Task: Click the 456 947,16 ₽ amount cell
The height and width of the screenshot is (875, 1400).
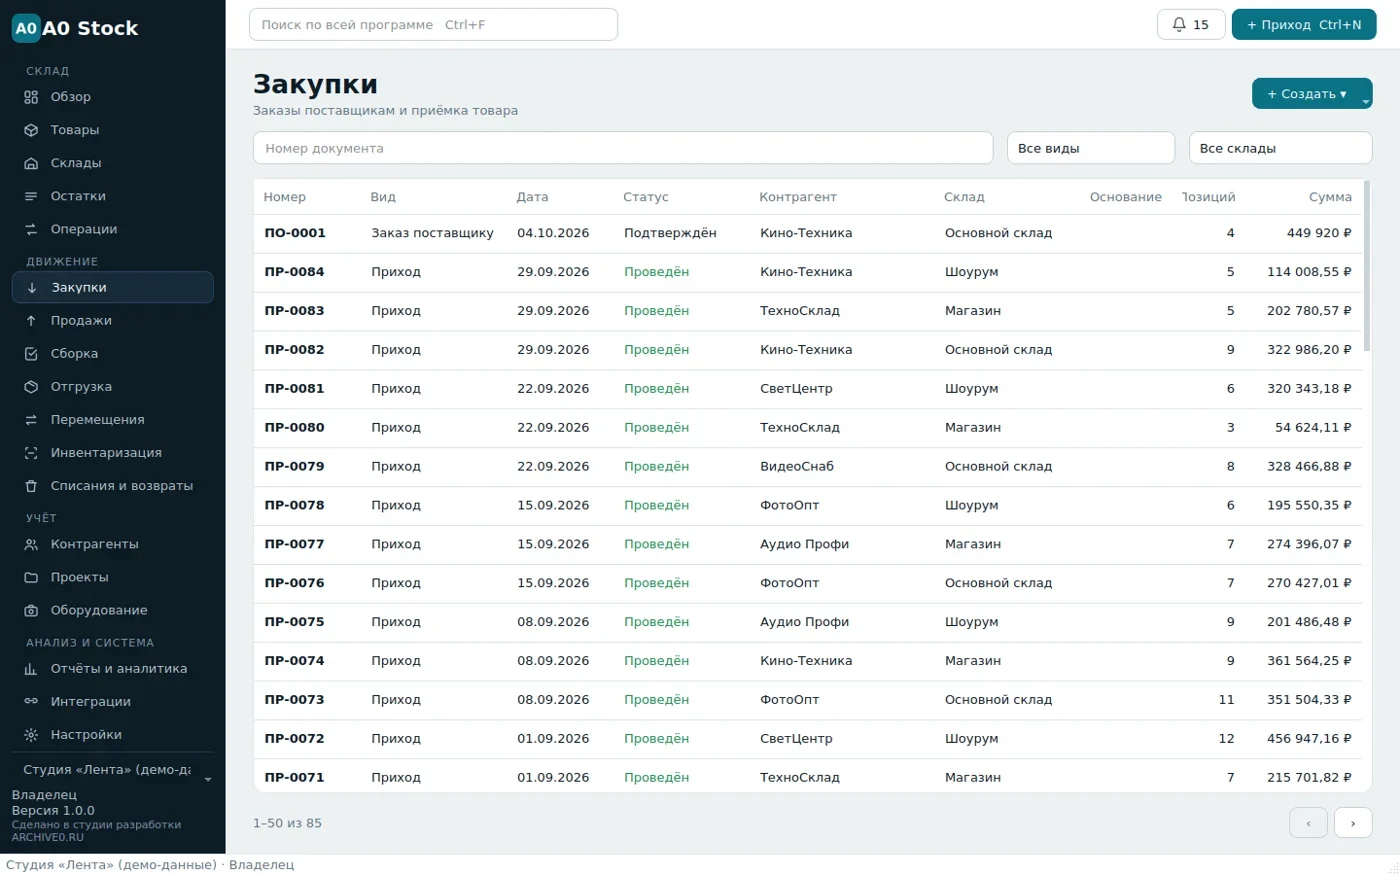Action: point(1309,739)
